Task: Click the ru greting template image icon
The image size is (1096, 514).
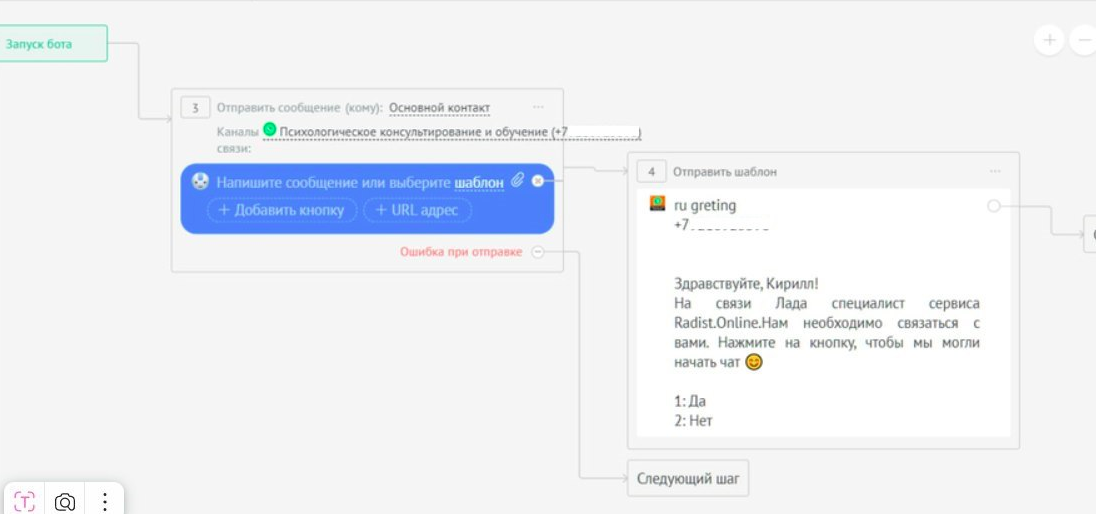Action: (657, 204)
